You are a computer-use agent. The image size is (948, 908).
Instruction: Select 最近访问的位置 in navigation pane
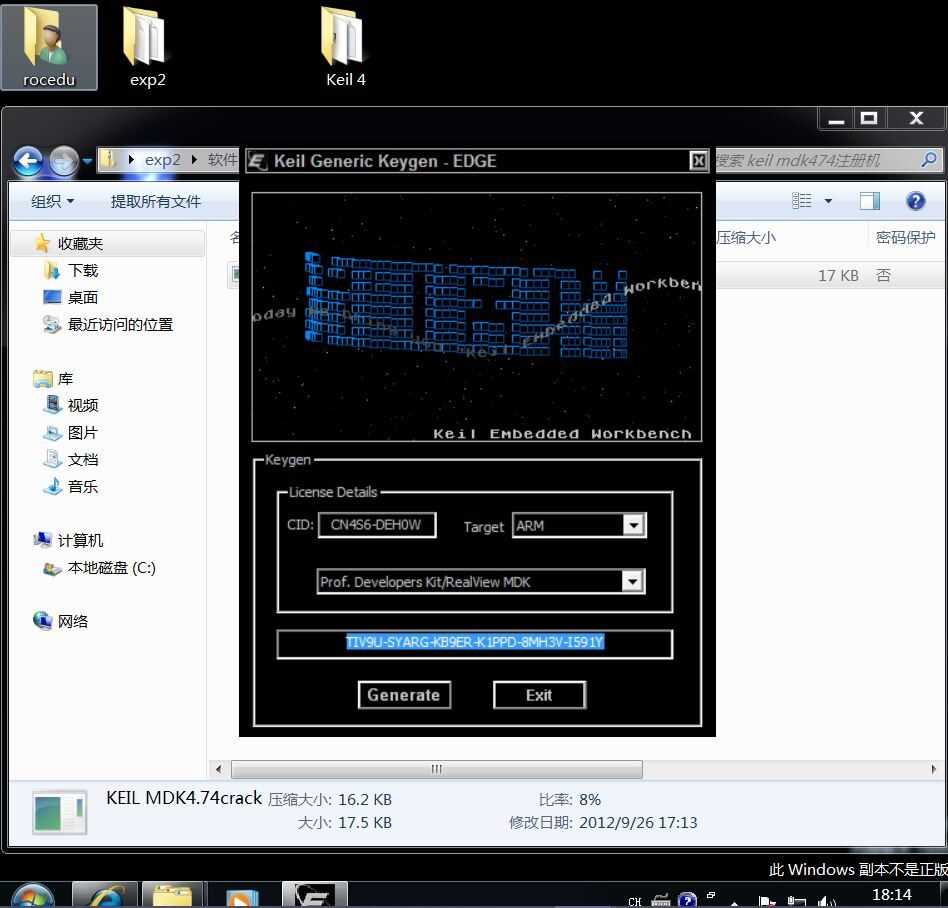[x=120, y=325]
